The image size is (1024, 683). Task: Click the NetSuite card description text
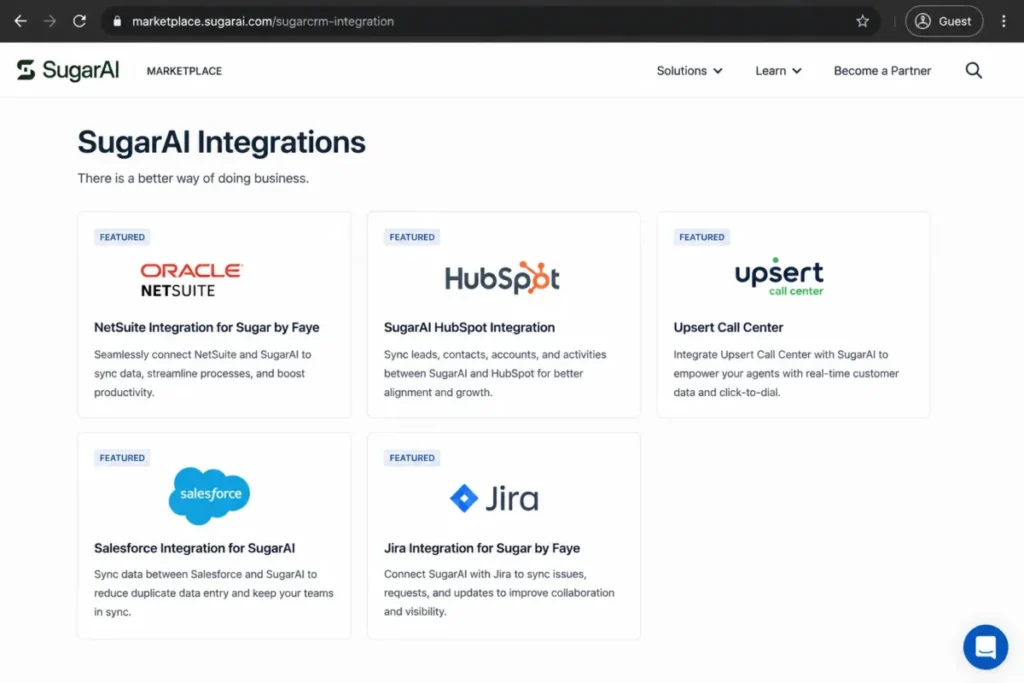(202, 373)
